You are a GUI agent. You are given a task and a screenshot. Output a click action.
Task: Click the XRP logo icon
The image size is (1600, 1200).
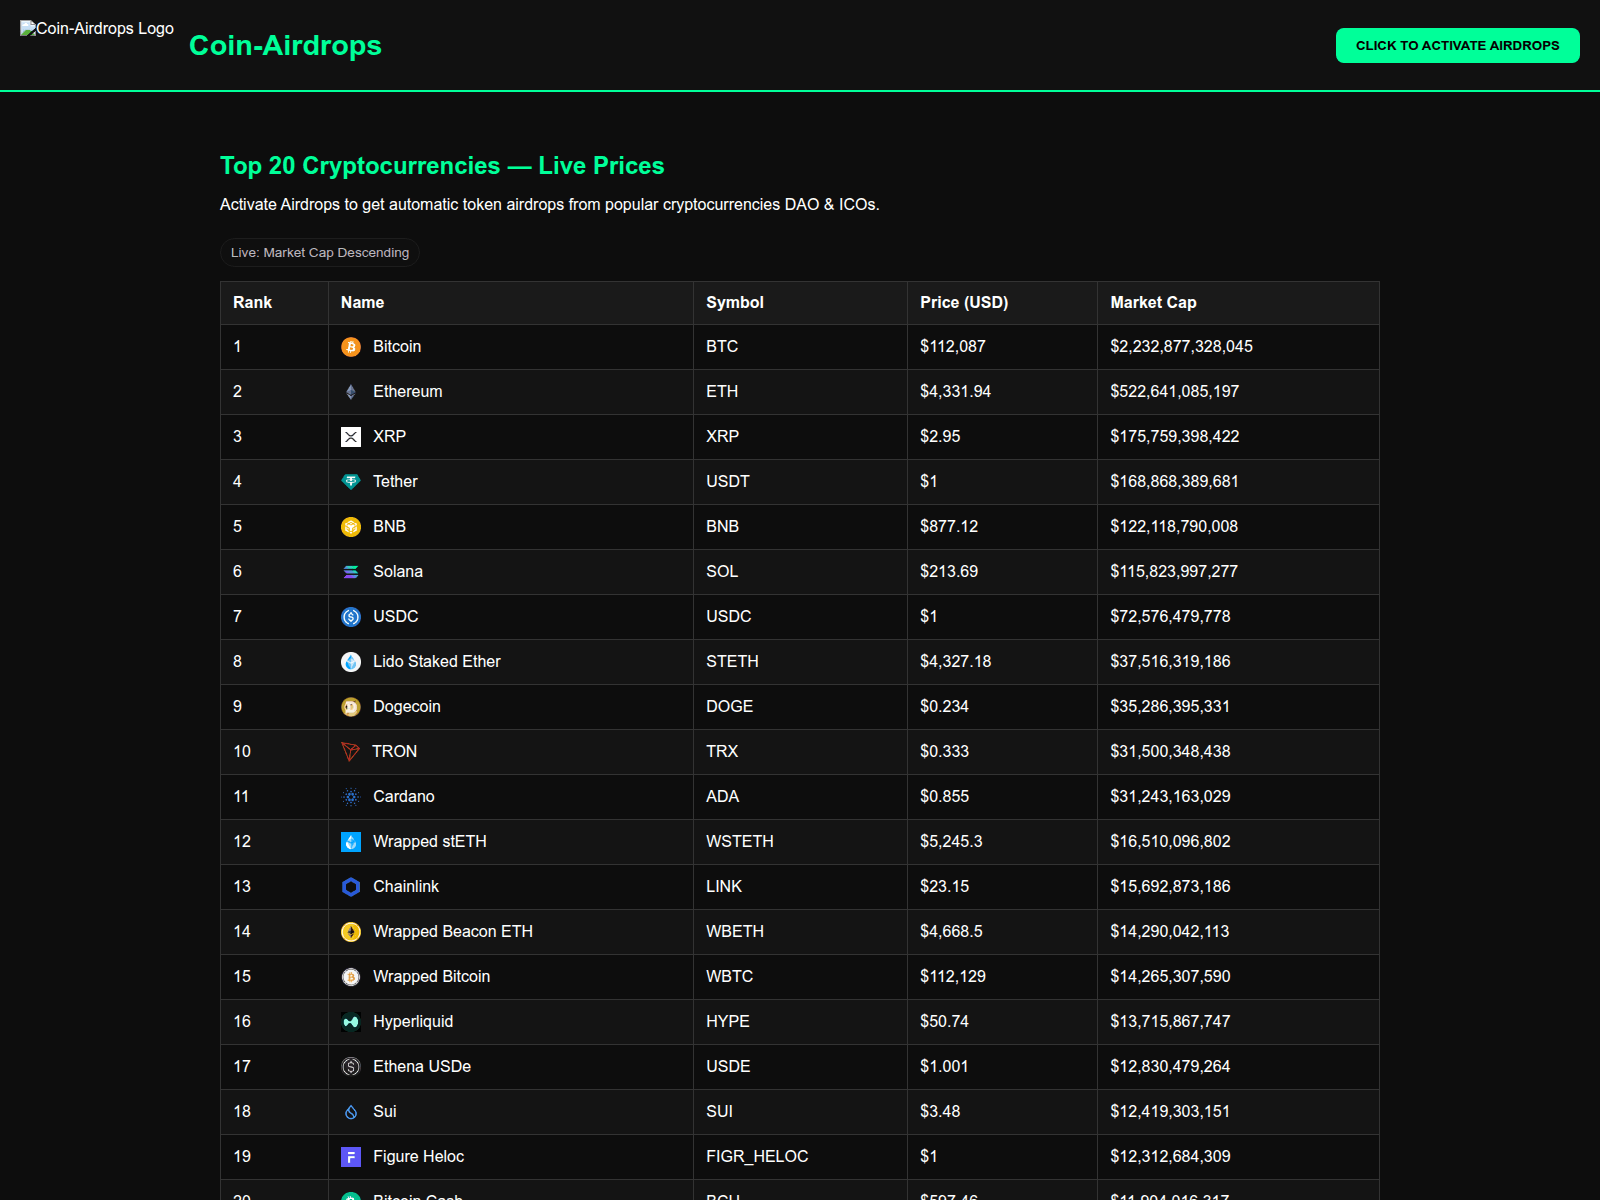coord(351,437)
